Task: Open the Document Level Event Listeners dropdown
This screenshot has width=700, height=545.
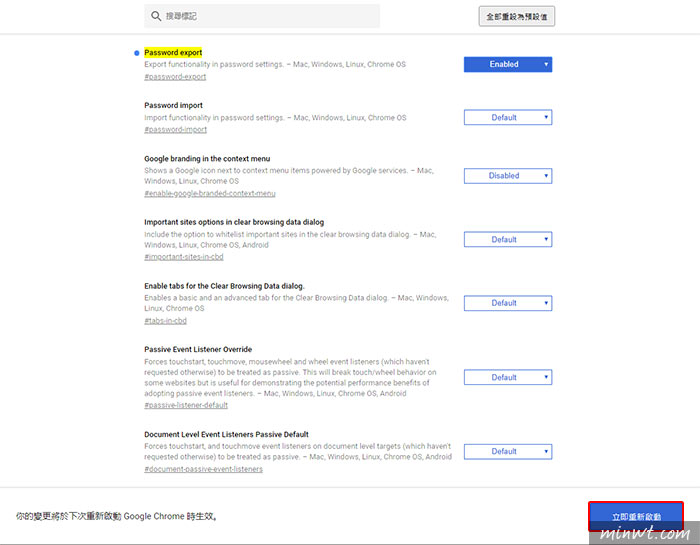Action: pyautogui.click(x=508, y=451)
